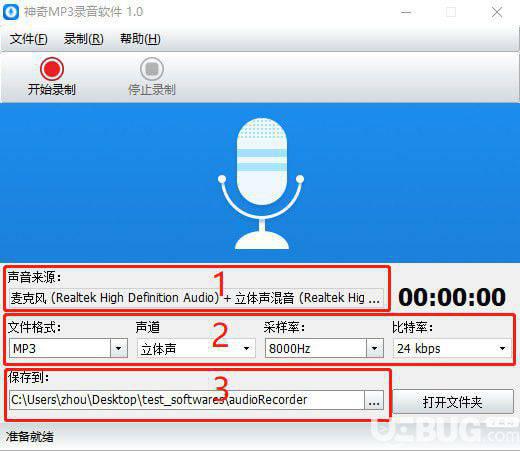Click the browse (...) button for save path
Screen dimensions: 520x451
click(x=374, y=400)
